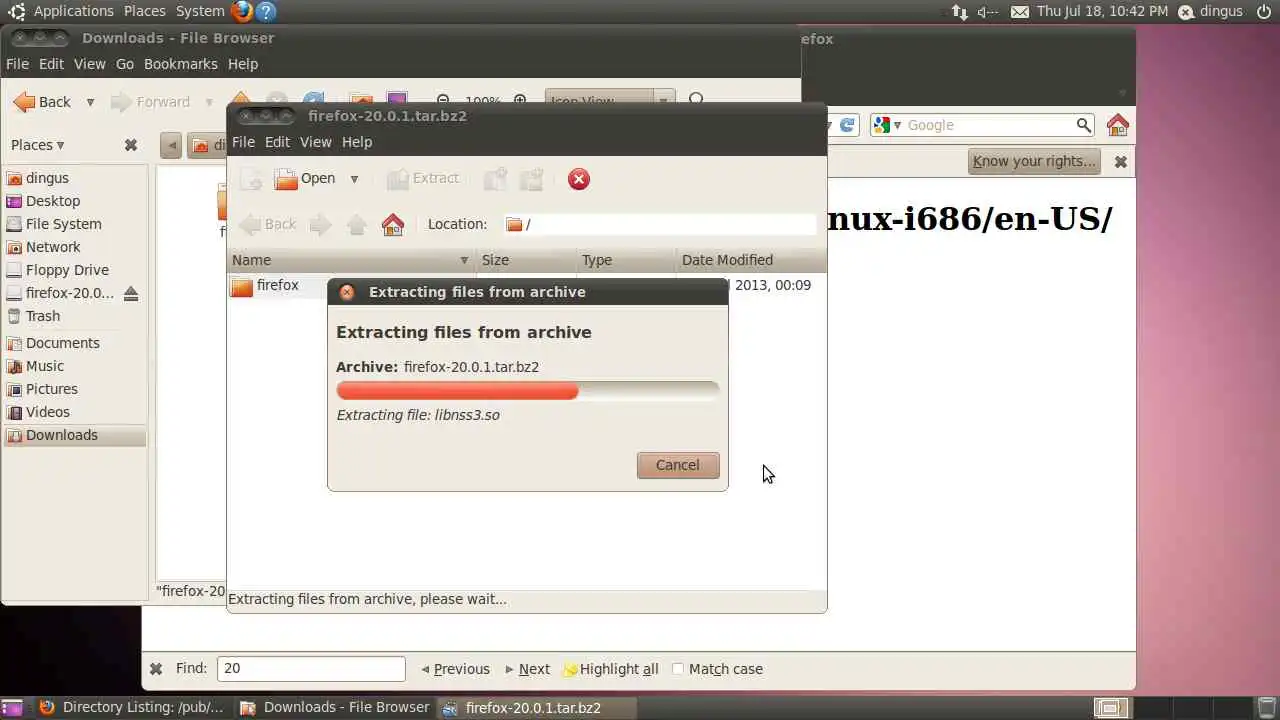
Task: Click the Add folder icon in archive toolbar
Action: coord(532,179)
